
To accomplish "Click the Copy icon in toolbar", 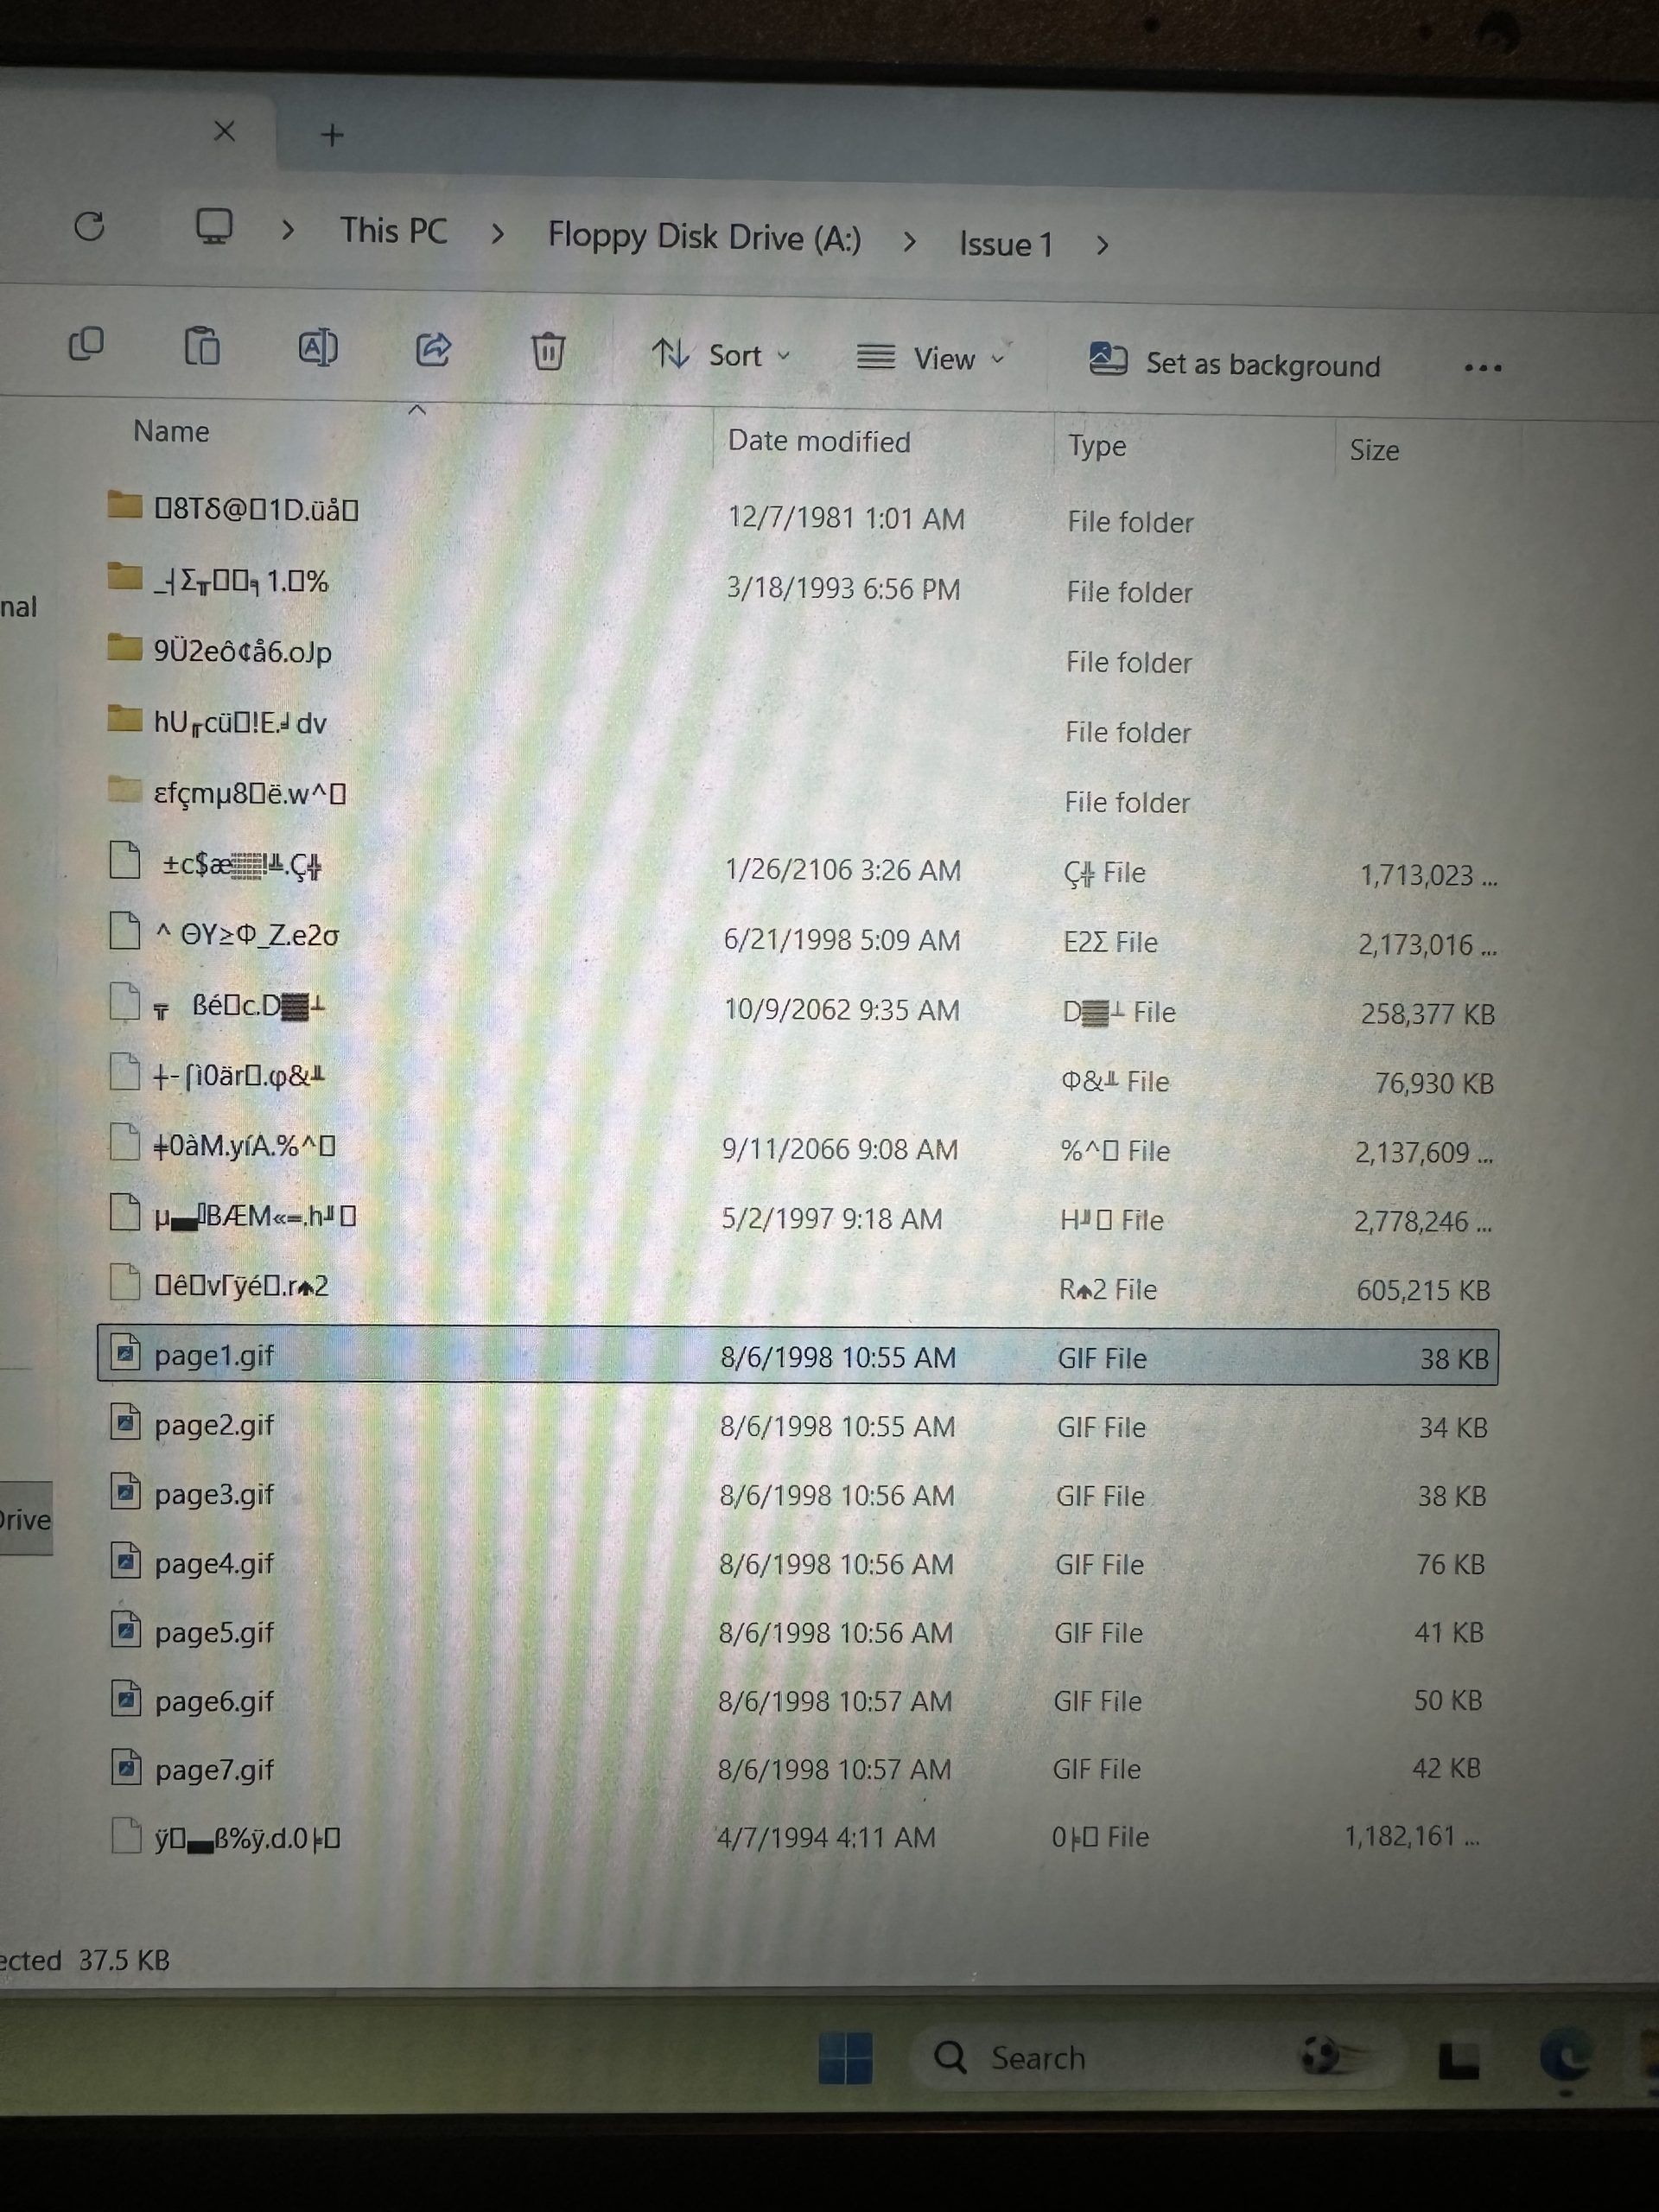I will pos(86,344).
